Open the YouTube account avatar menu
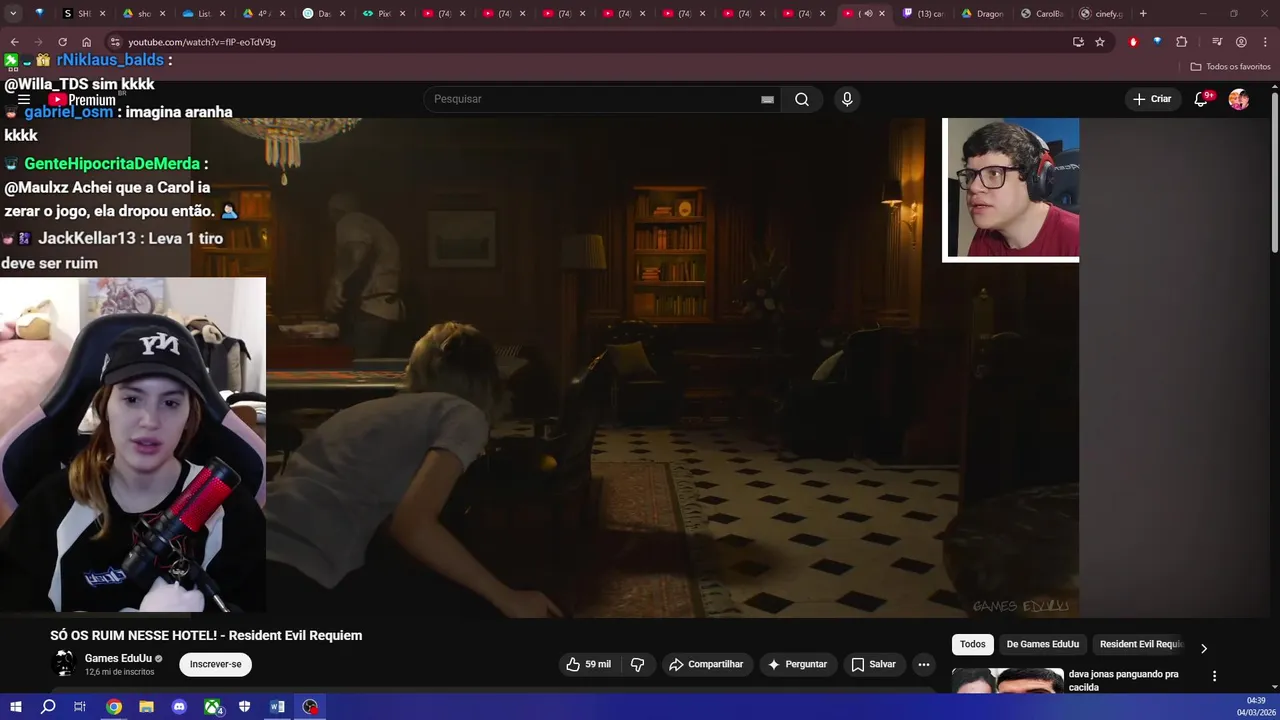The width and height of the screenshot is (1280, 720). [x=1239, y=99]
